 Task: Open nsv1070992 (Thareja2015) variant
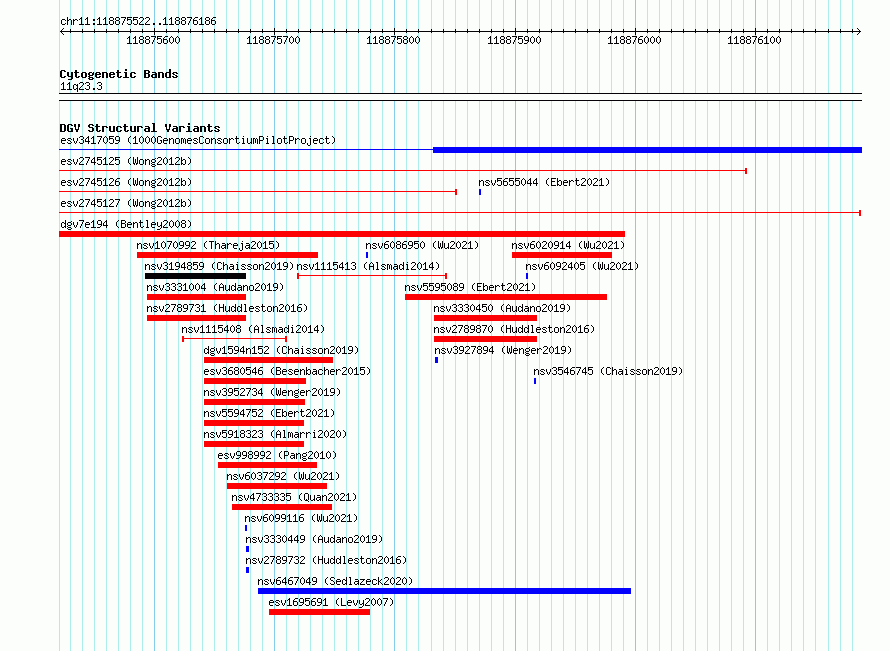[x=208, y=245]
